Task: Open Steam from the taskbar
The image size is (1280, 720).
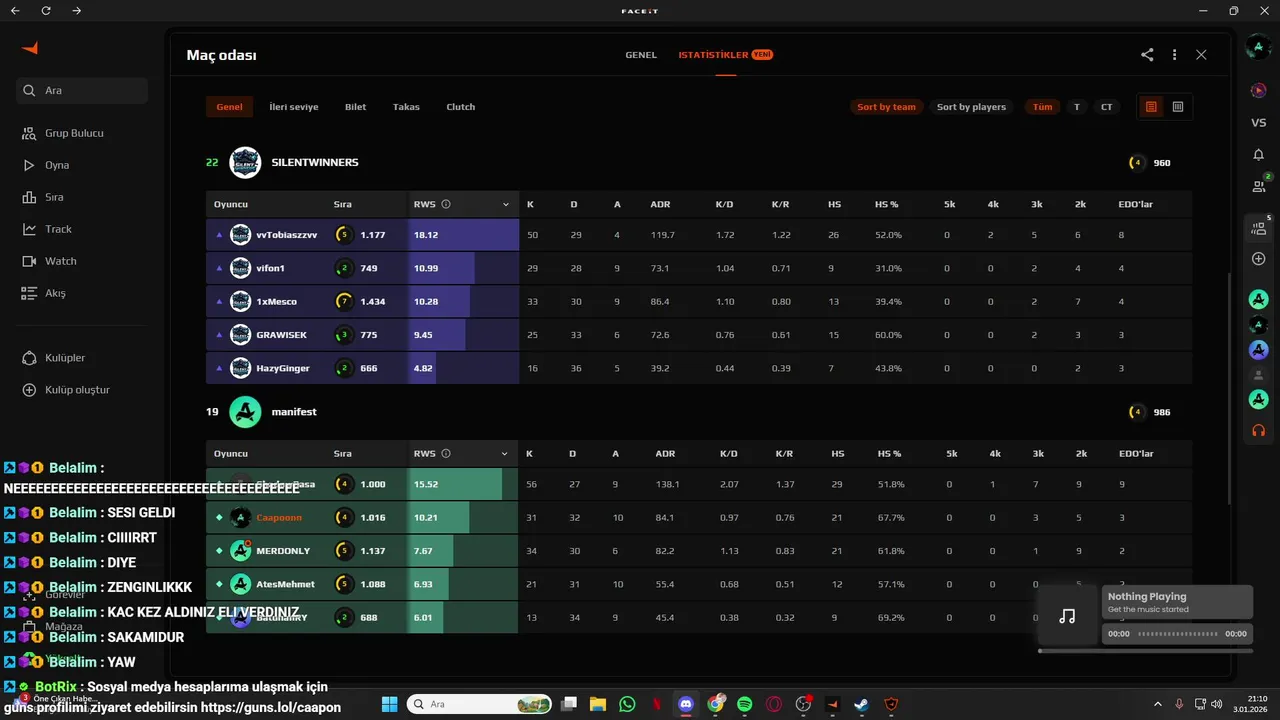Action: pyautogui.click(x=861, y=704)
